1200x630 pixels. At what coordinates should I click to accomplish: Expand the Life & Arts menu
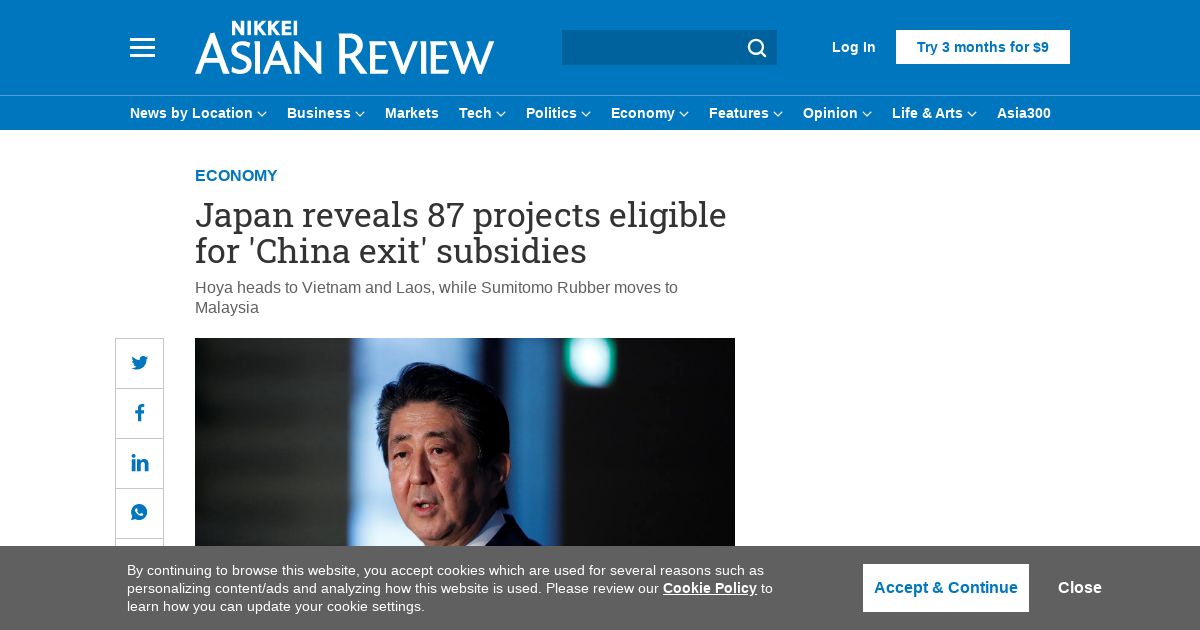(934, 113)
